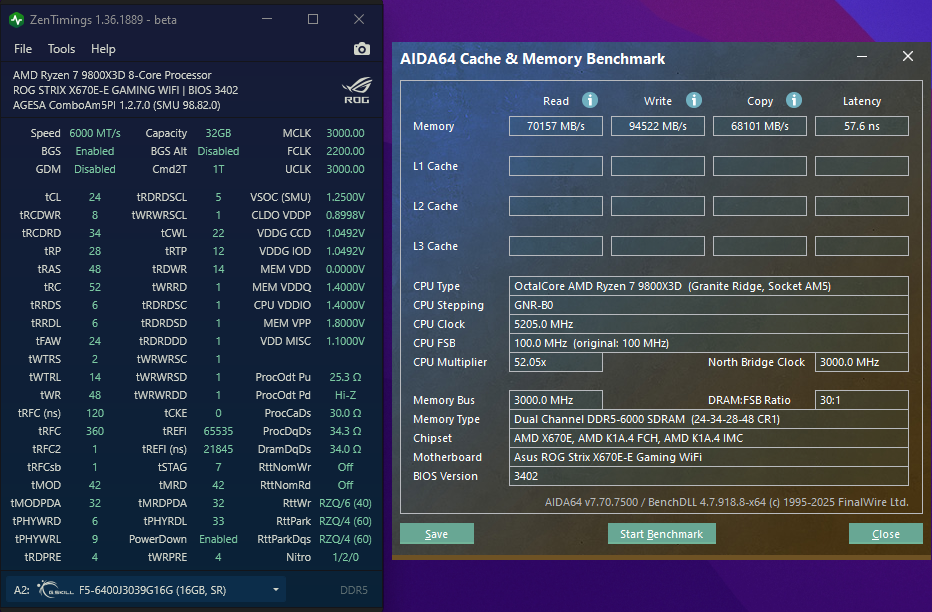The height and width of the screenshot is (612, 932).
Task: Click the Speed value 6000 MT/s
Action: coord(95,133)
